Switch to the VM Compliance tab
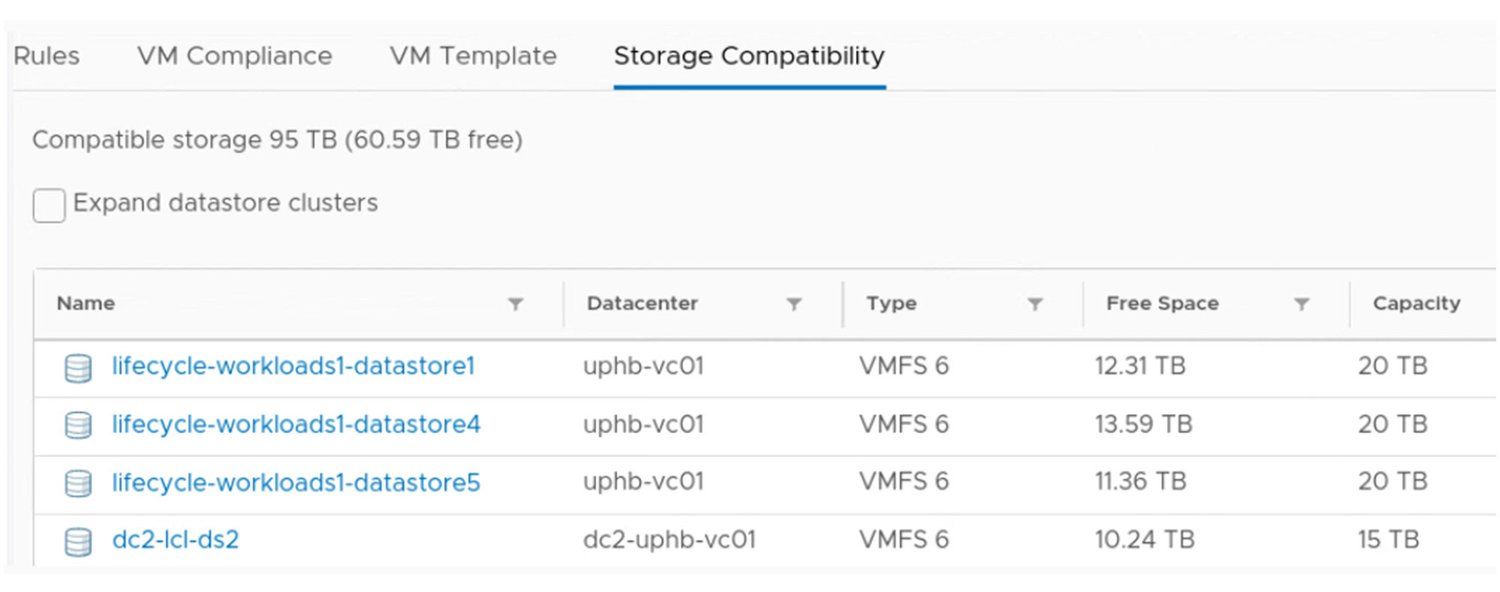Screen dimensions: 1500x592 [235, 56]
